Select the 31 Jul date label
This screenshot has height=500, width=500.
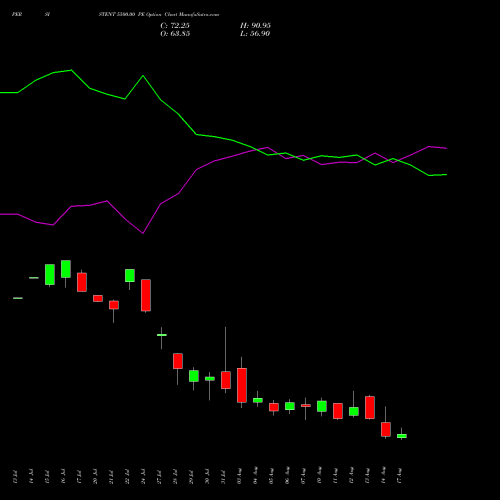point(223,477)
